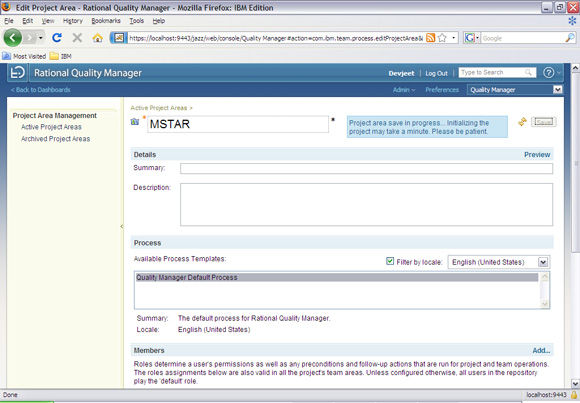
Task: Open the IBM bookmarks folder
Action: click(x=61, y=56)
